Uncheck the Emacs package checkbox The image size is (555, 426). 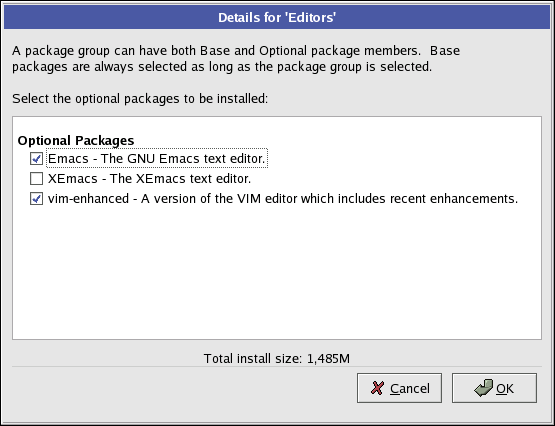[36, 159]
